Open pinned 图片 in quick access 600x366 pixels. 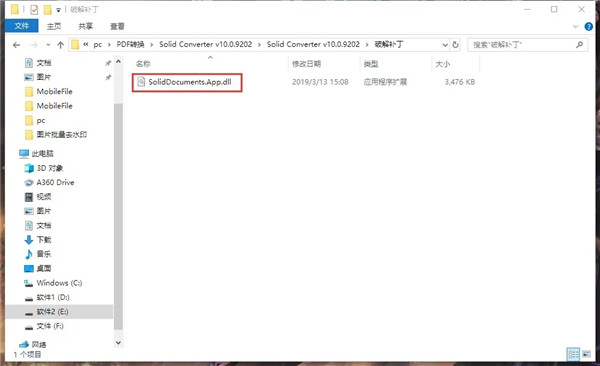[x=44, y=77]
